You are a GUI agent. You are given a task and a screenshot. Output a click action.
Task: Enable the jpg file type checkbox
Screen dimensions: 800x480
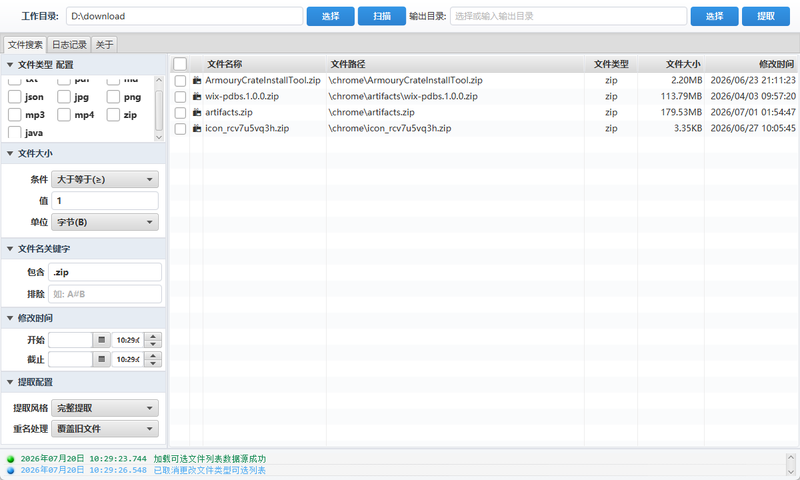(x=64, y=97)
